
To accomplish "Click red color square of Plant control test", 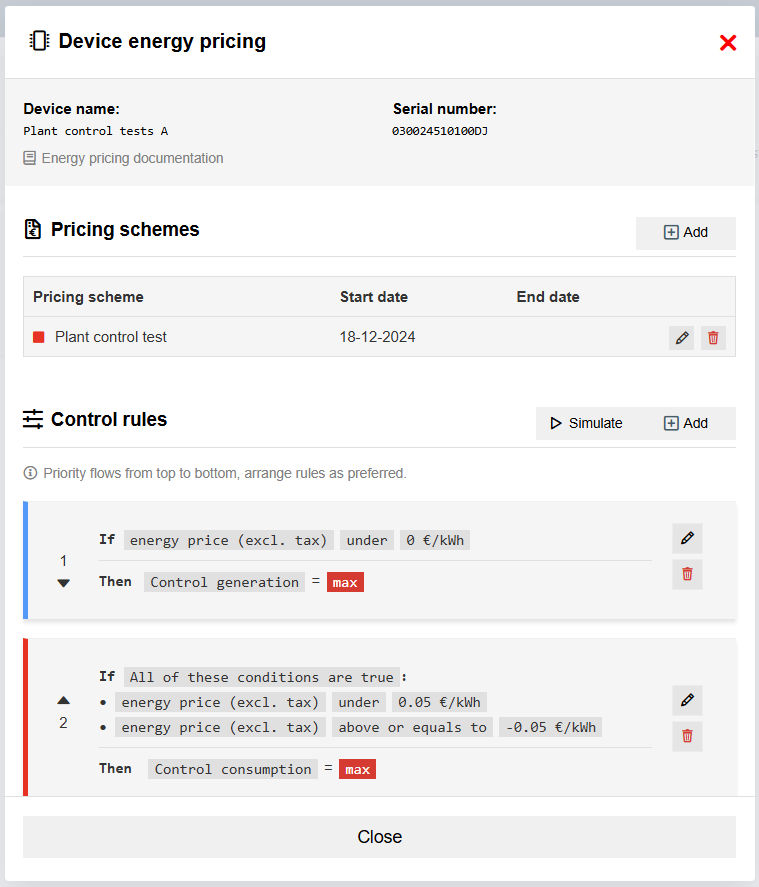I will coord(39,338).
